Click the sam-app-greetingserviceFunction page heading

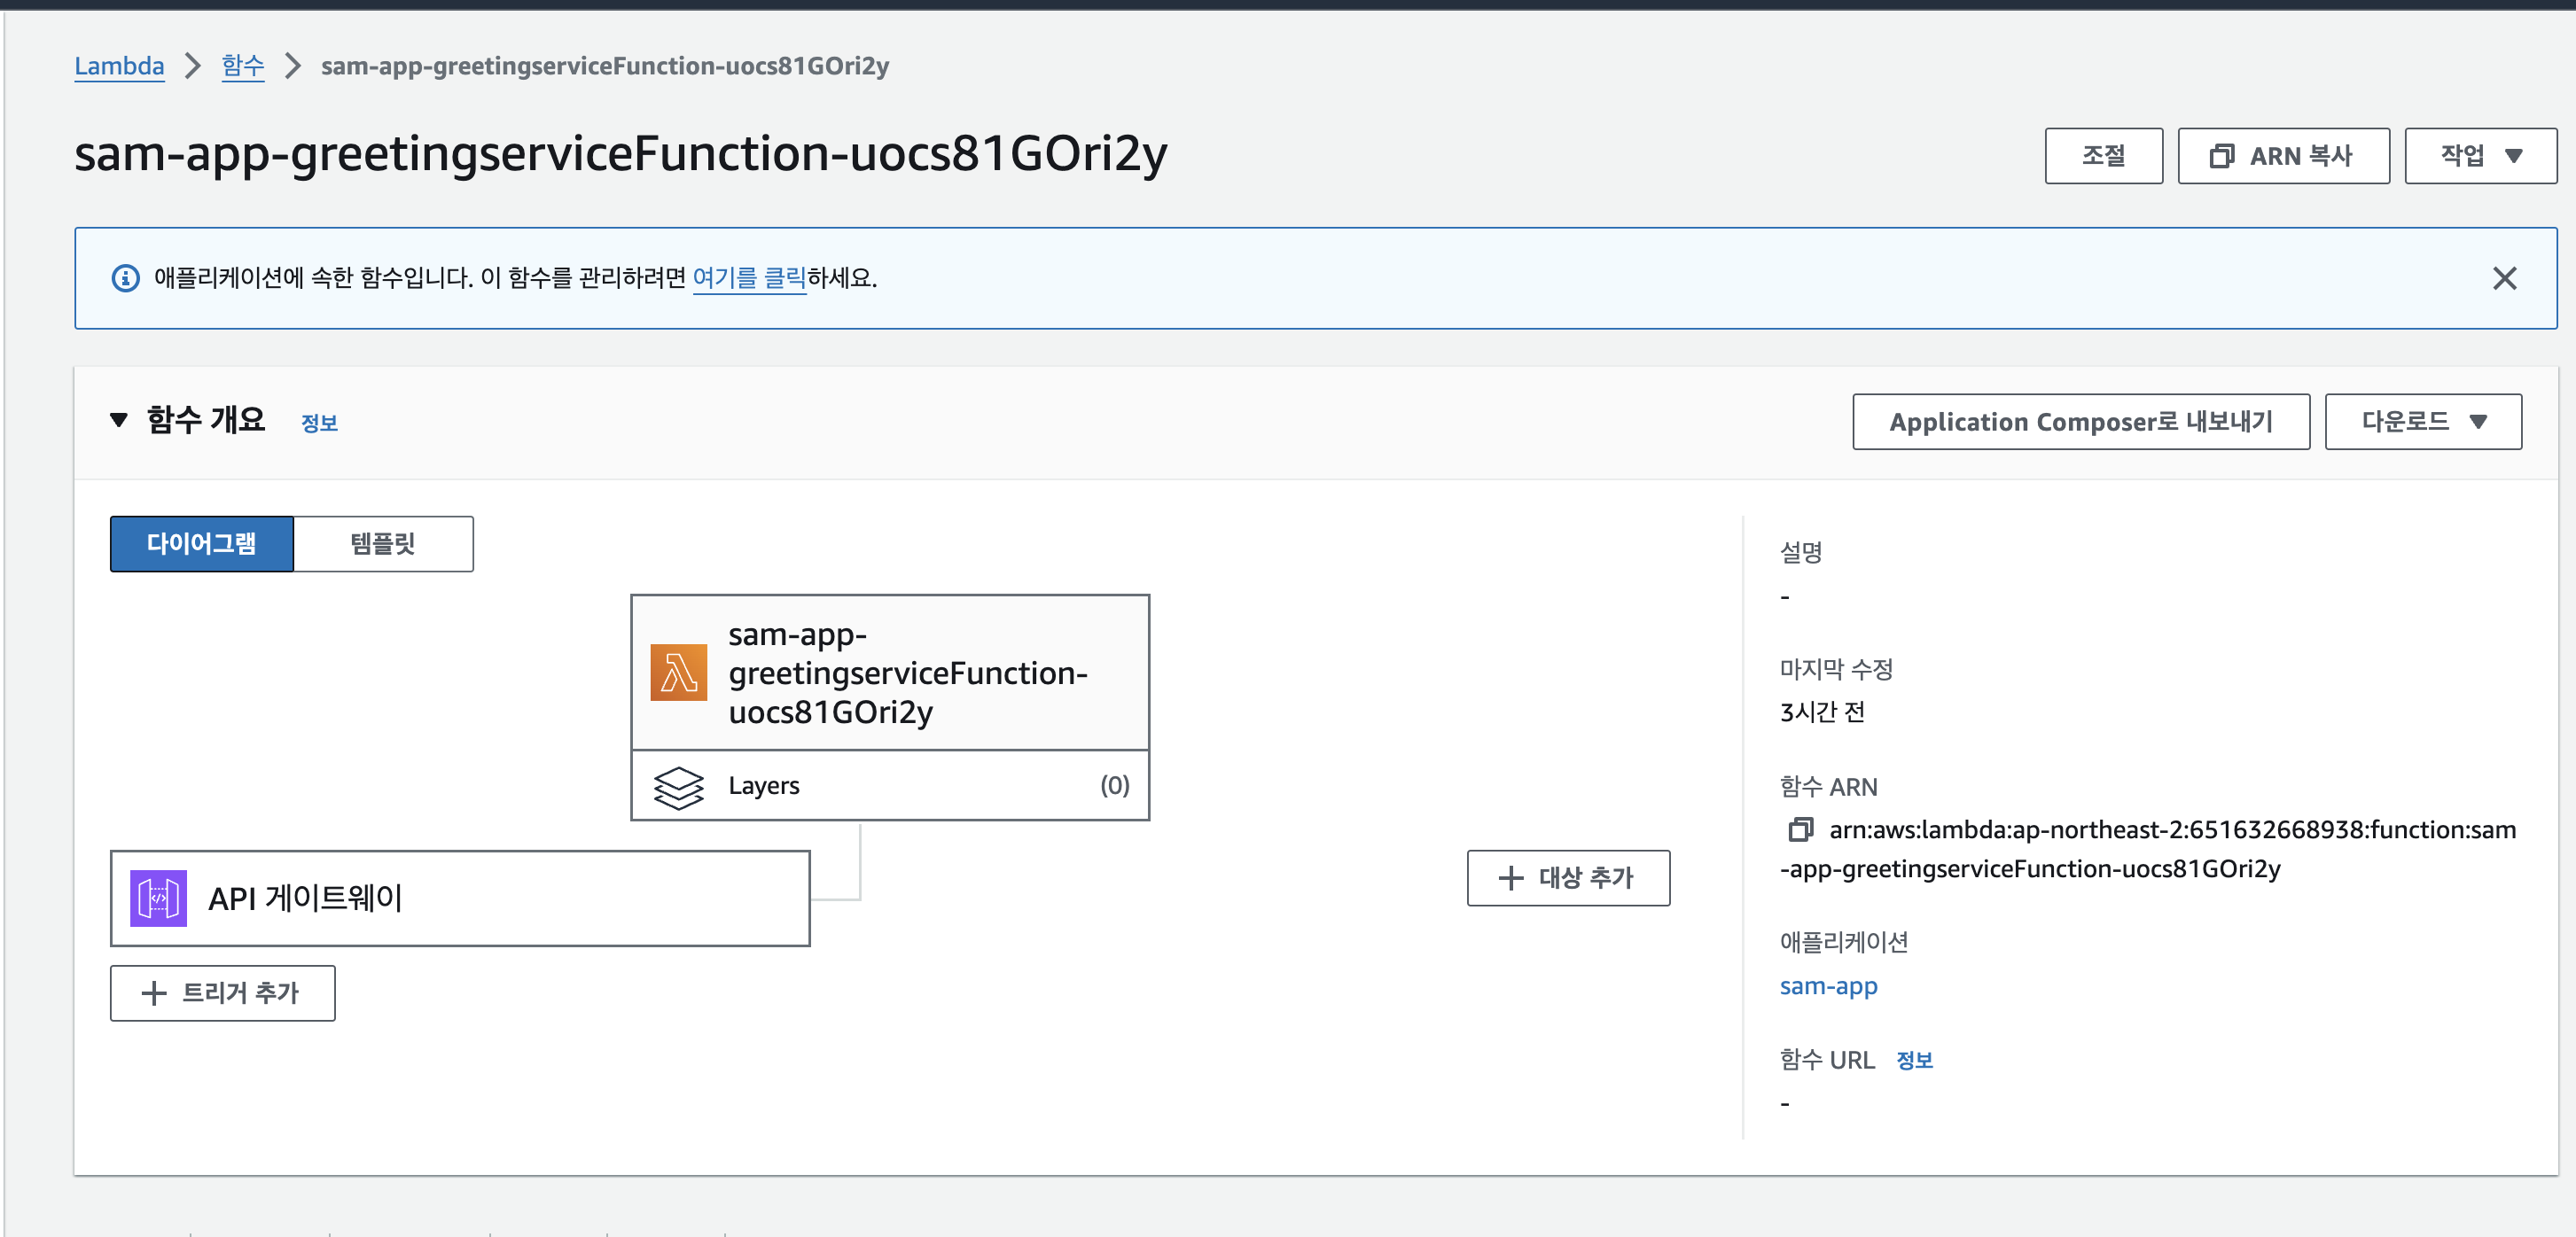tap(621, 153)
